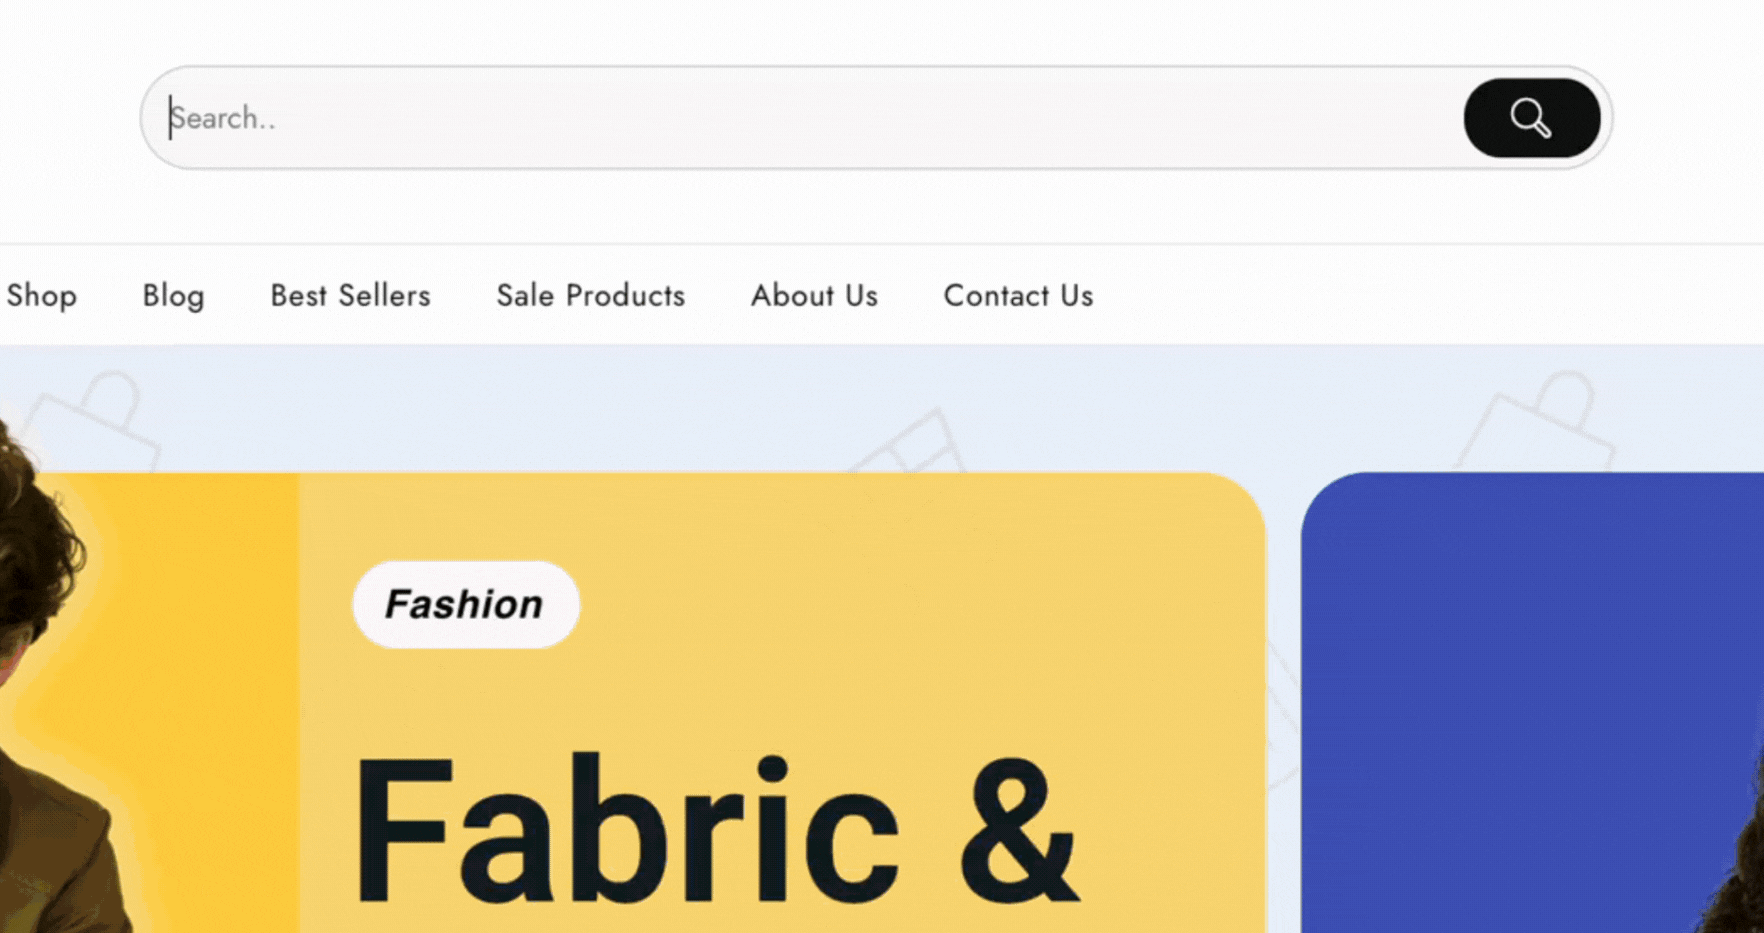Open the blue promotional banner card

coord(1520,700)
